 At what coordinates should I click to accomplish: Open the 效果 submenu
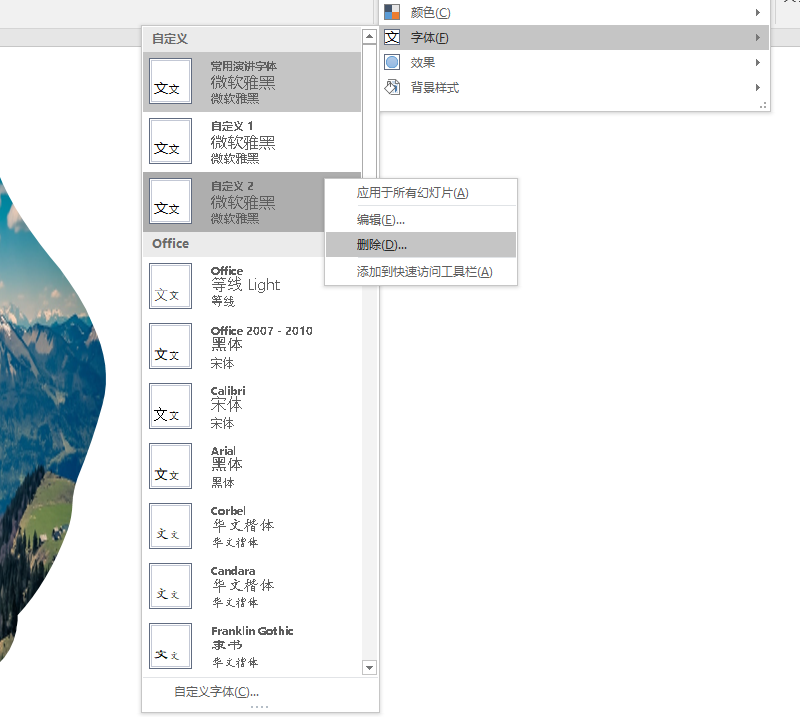(x=574, y=62)
